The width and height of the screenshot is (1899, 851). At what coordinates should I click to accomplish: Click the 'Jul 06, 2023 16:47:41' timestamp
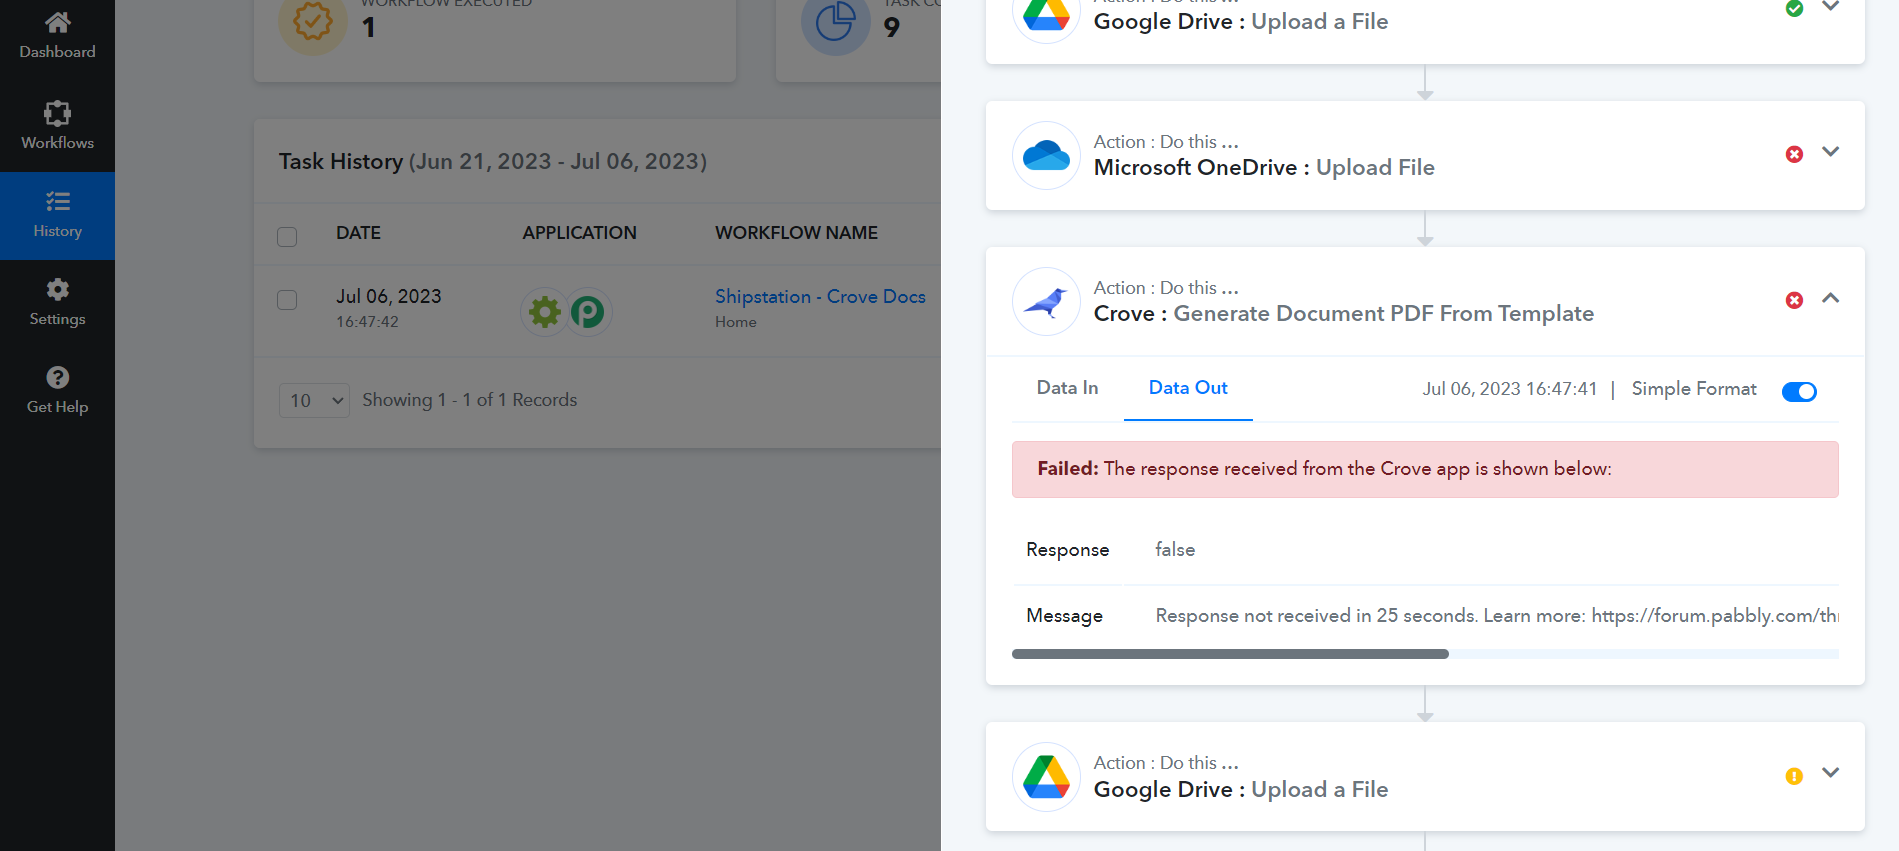(1510, 389)
